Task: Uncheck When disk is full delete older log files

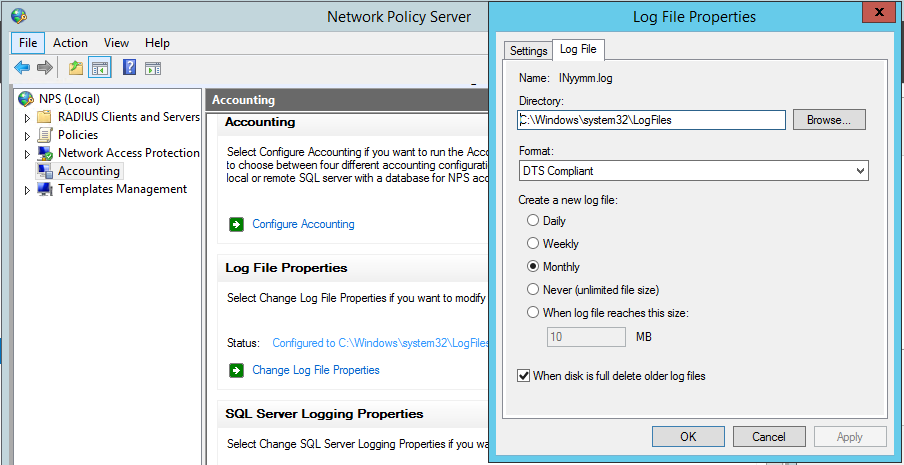Action: [523, 376]
